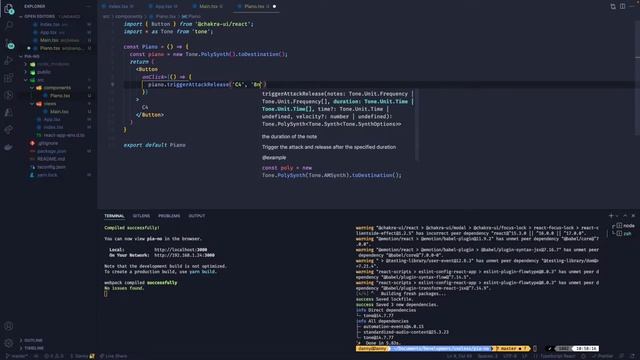
Task: Click the .gitignore file in explorer
Action: tap(47, 143)
